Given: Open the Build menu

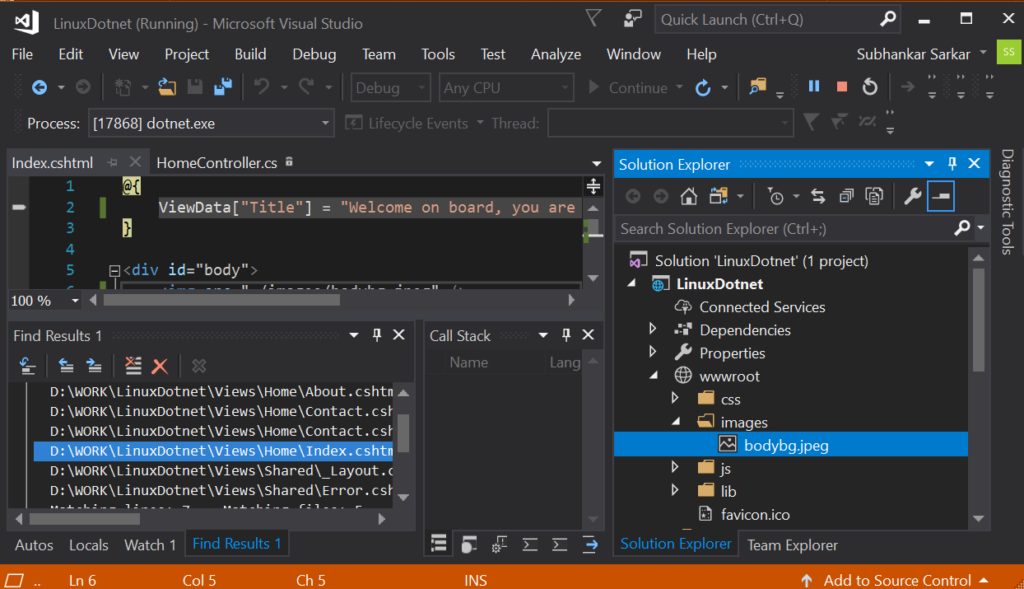Looking at the screenshot, I should [x=250, y=54].
